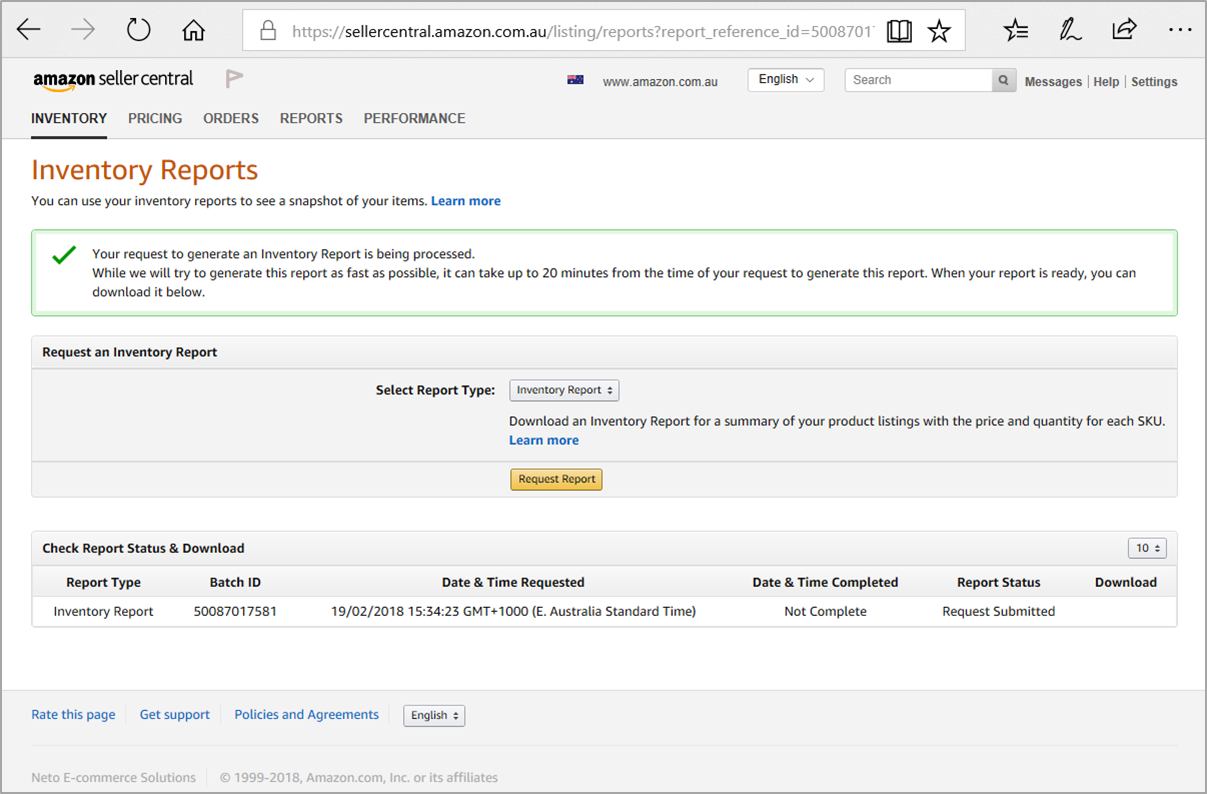
Task: Click the Check Report Status & Download heading
Action: pyautogui.click(x=143, y=548)
